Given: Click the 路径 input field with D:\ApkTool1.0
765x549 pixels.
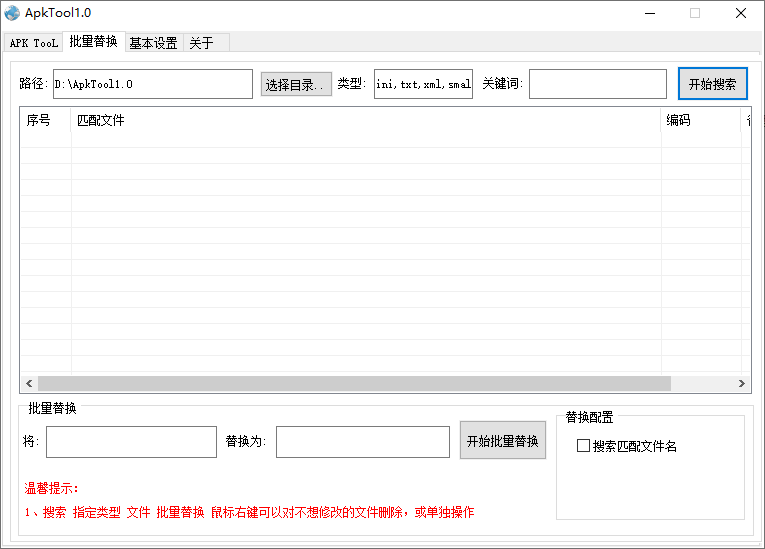Looking at the screenshot, I should [153, 84].
